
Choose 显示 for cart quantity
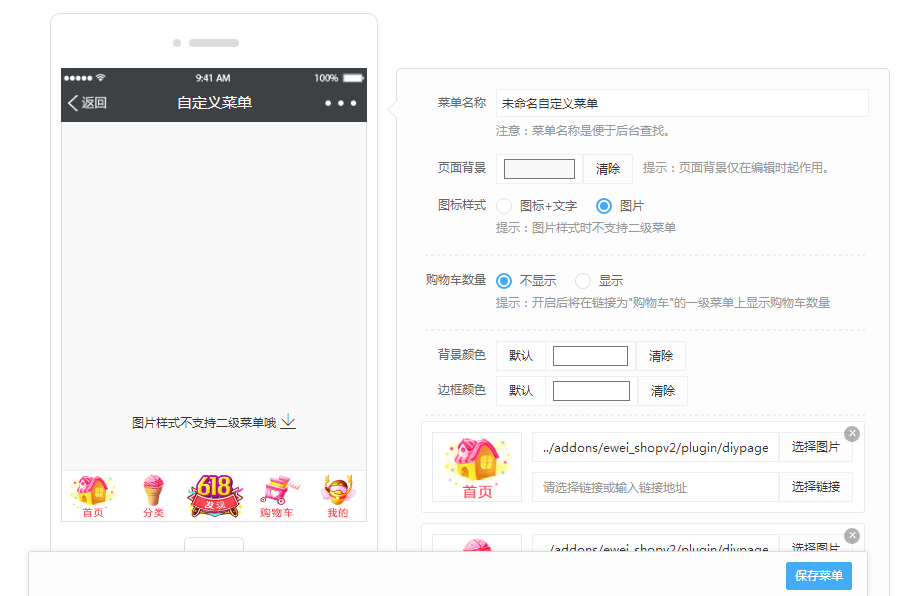tap(583, 281)
